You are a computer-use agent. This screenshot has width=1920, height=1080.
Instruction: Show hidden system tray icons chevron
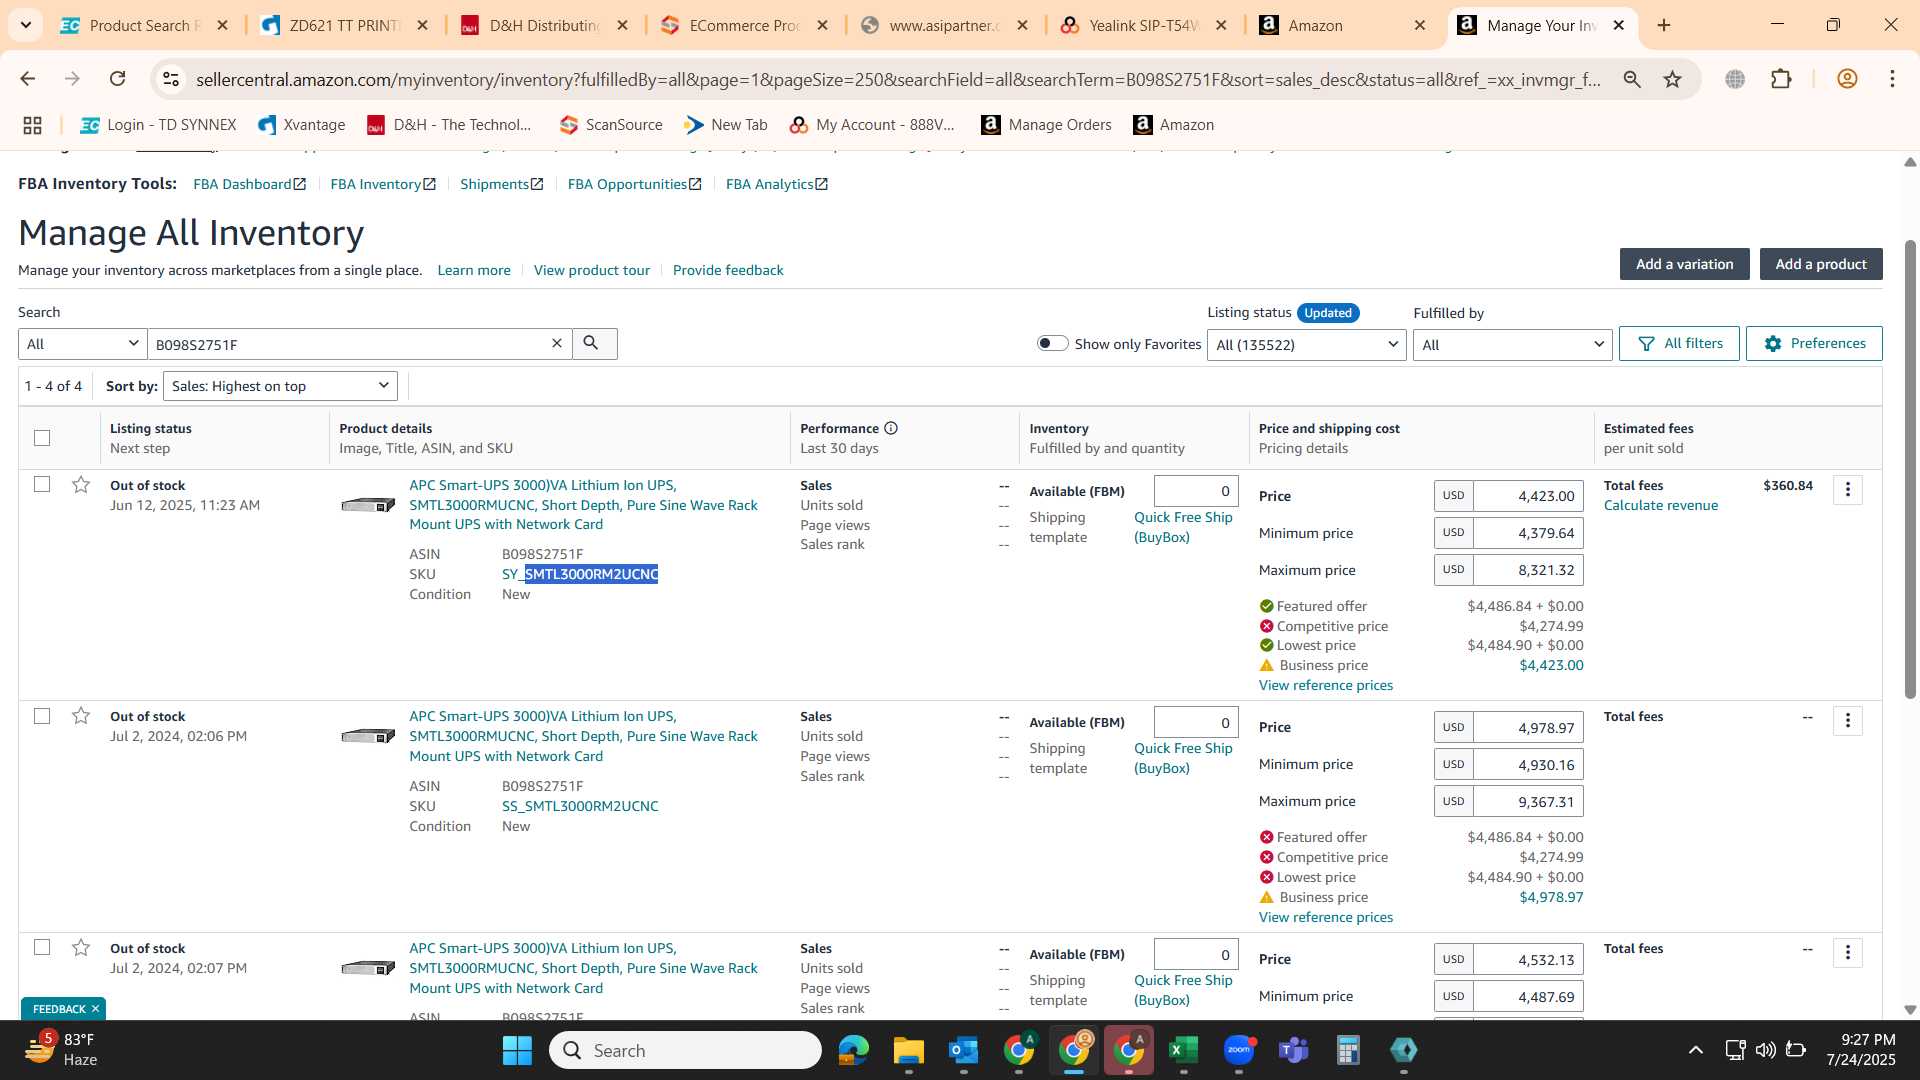coord(1695,1050)
